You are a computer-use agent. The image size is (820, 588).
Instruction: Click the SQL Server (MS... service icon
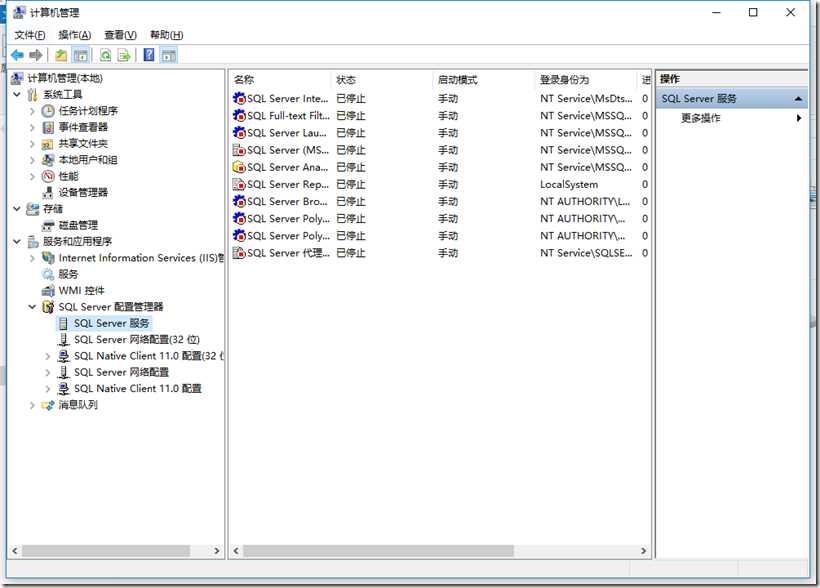point(239,150)
